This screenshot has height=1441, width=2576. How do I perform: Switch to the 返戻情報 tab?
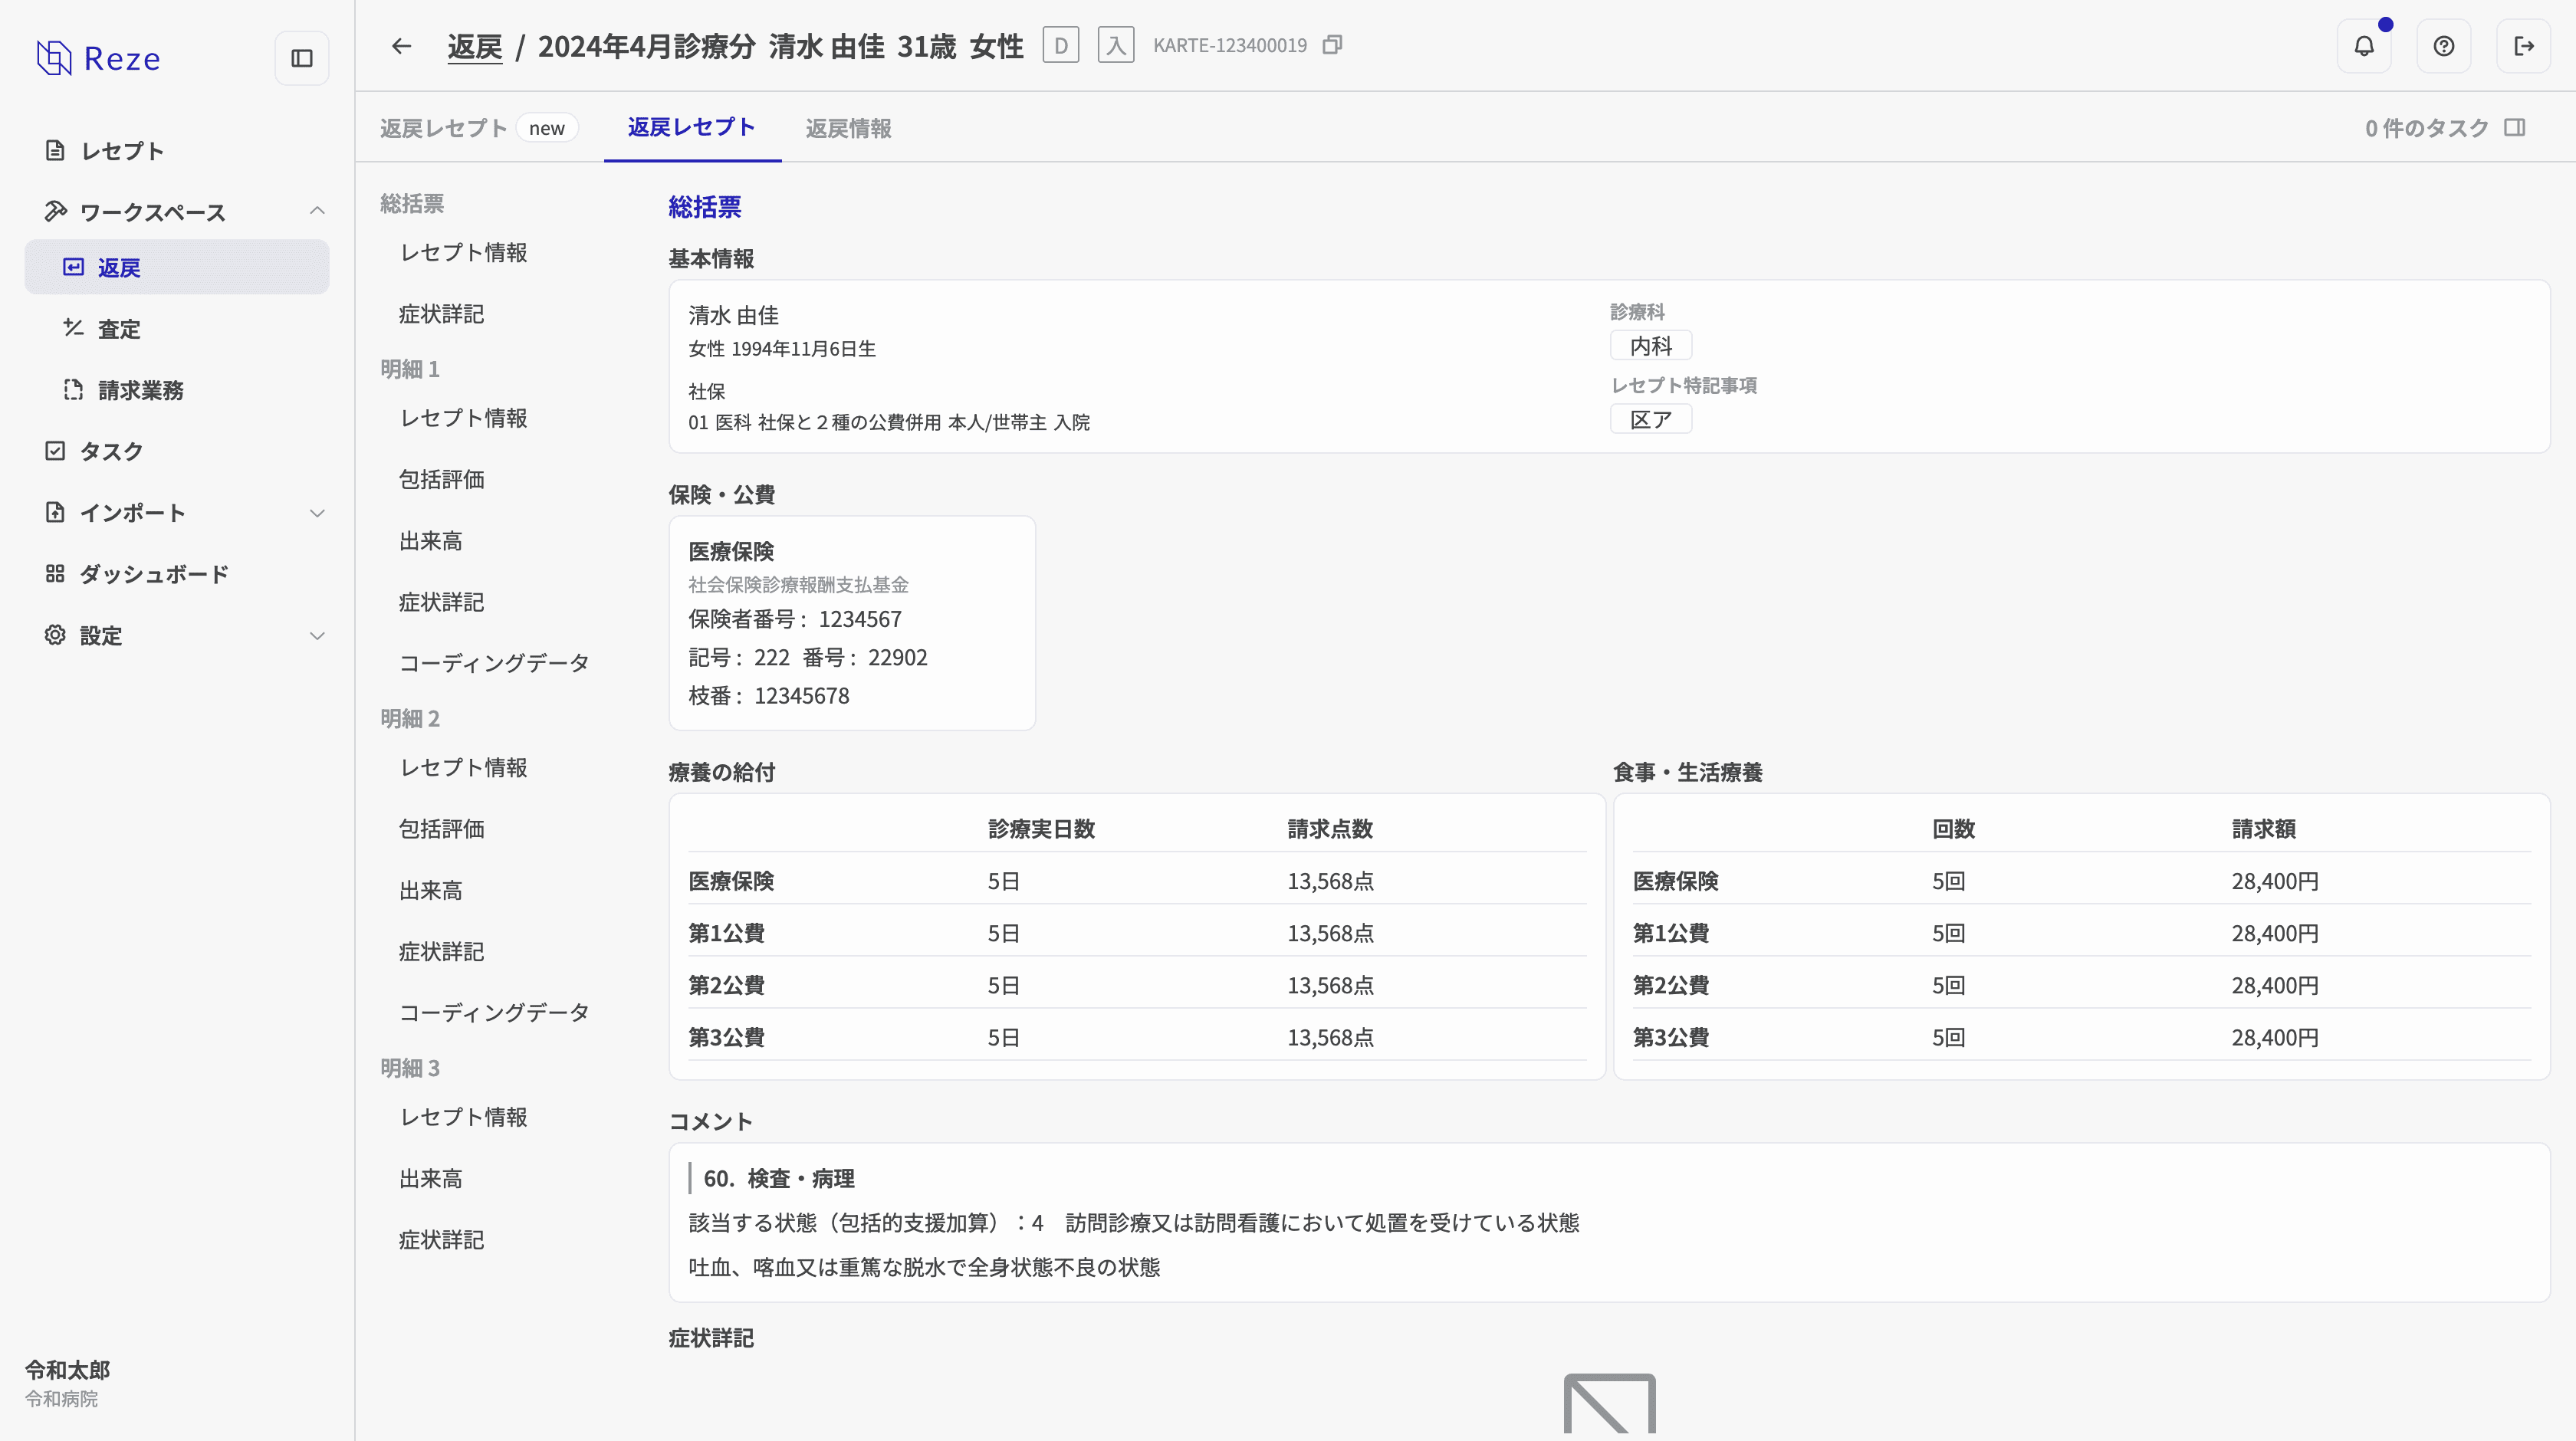pyautogui.click(x=848, y=128)
